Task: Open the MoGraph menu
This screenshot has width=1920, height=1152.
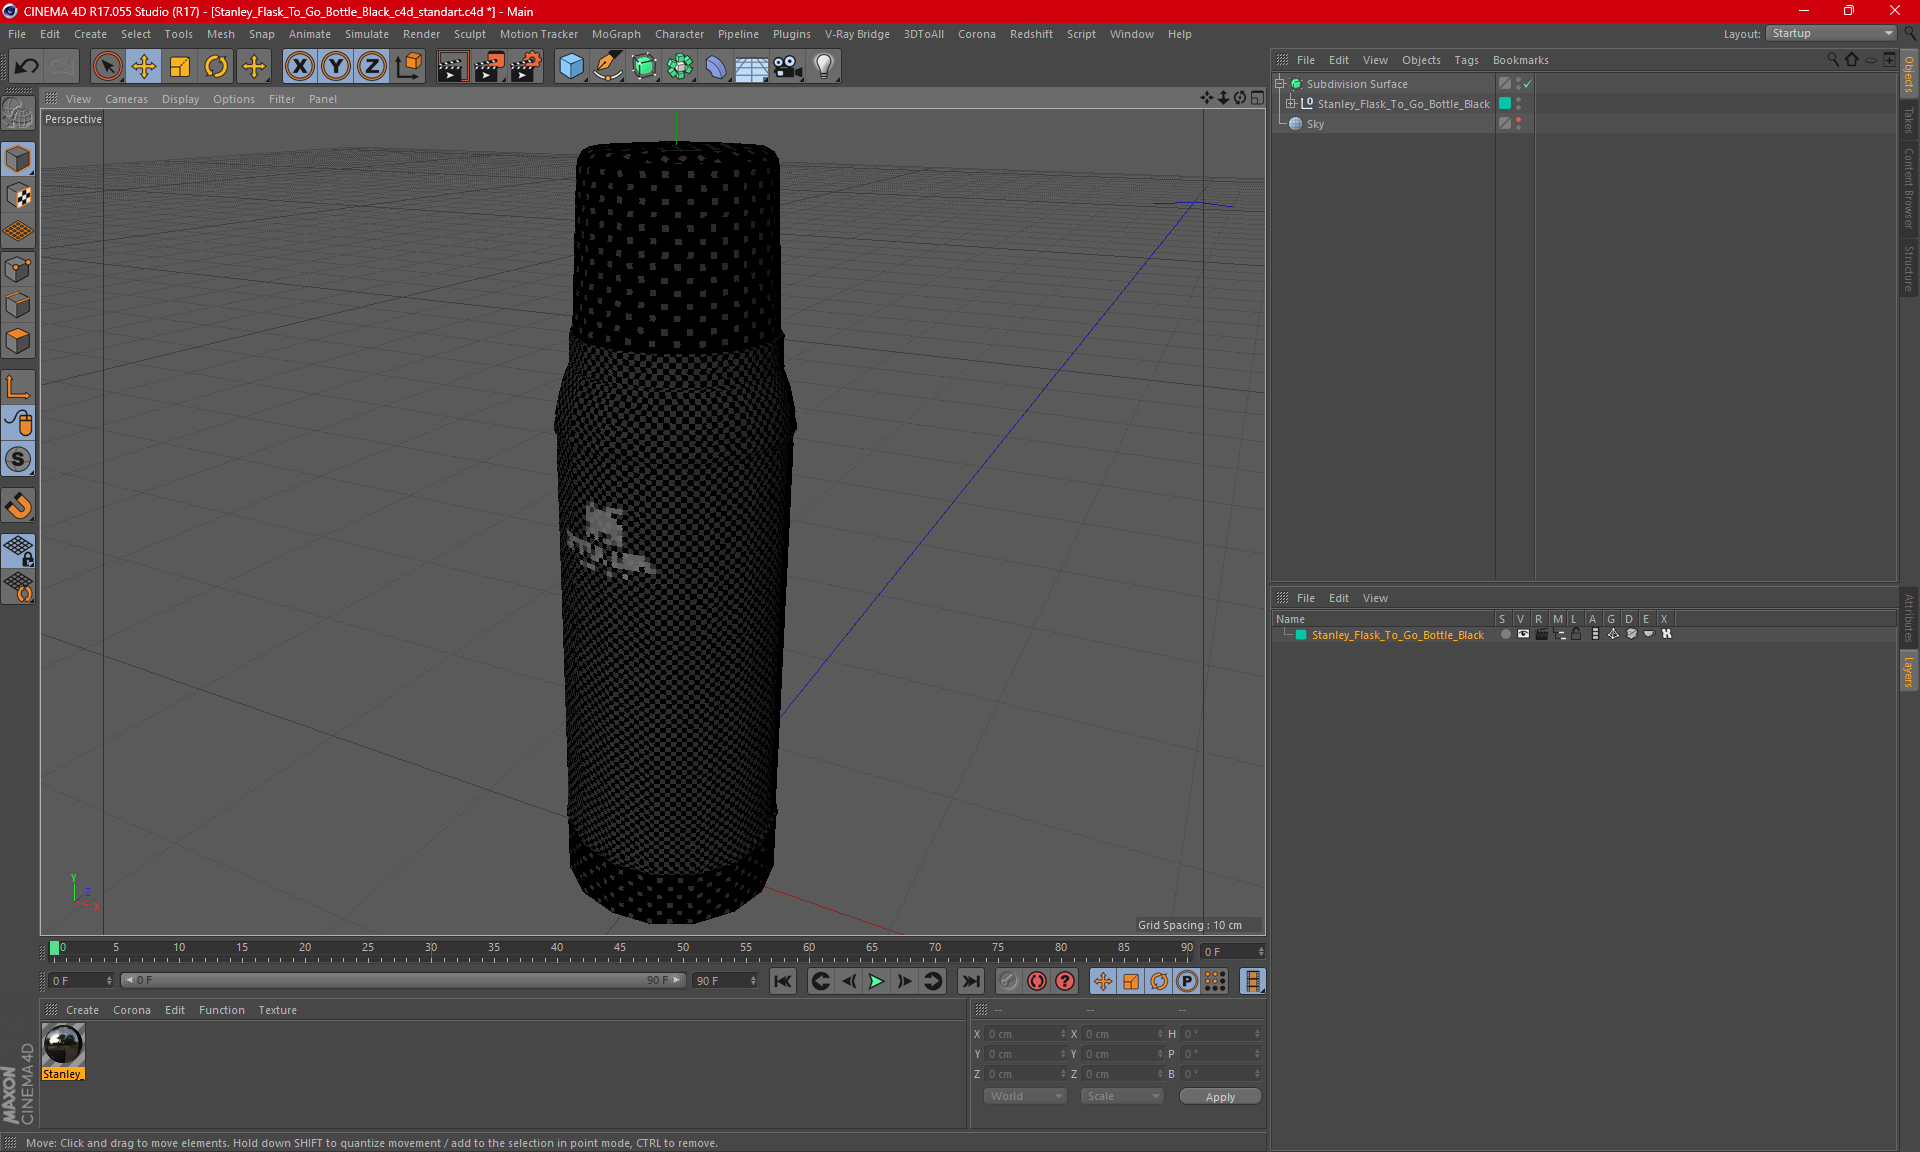Action: click(615, 34)
